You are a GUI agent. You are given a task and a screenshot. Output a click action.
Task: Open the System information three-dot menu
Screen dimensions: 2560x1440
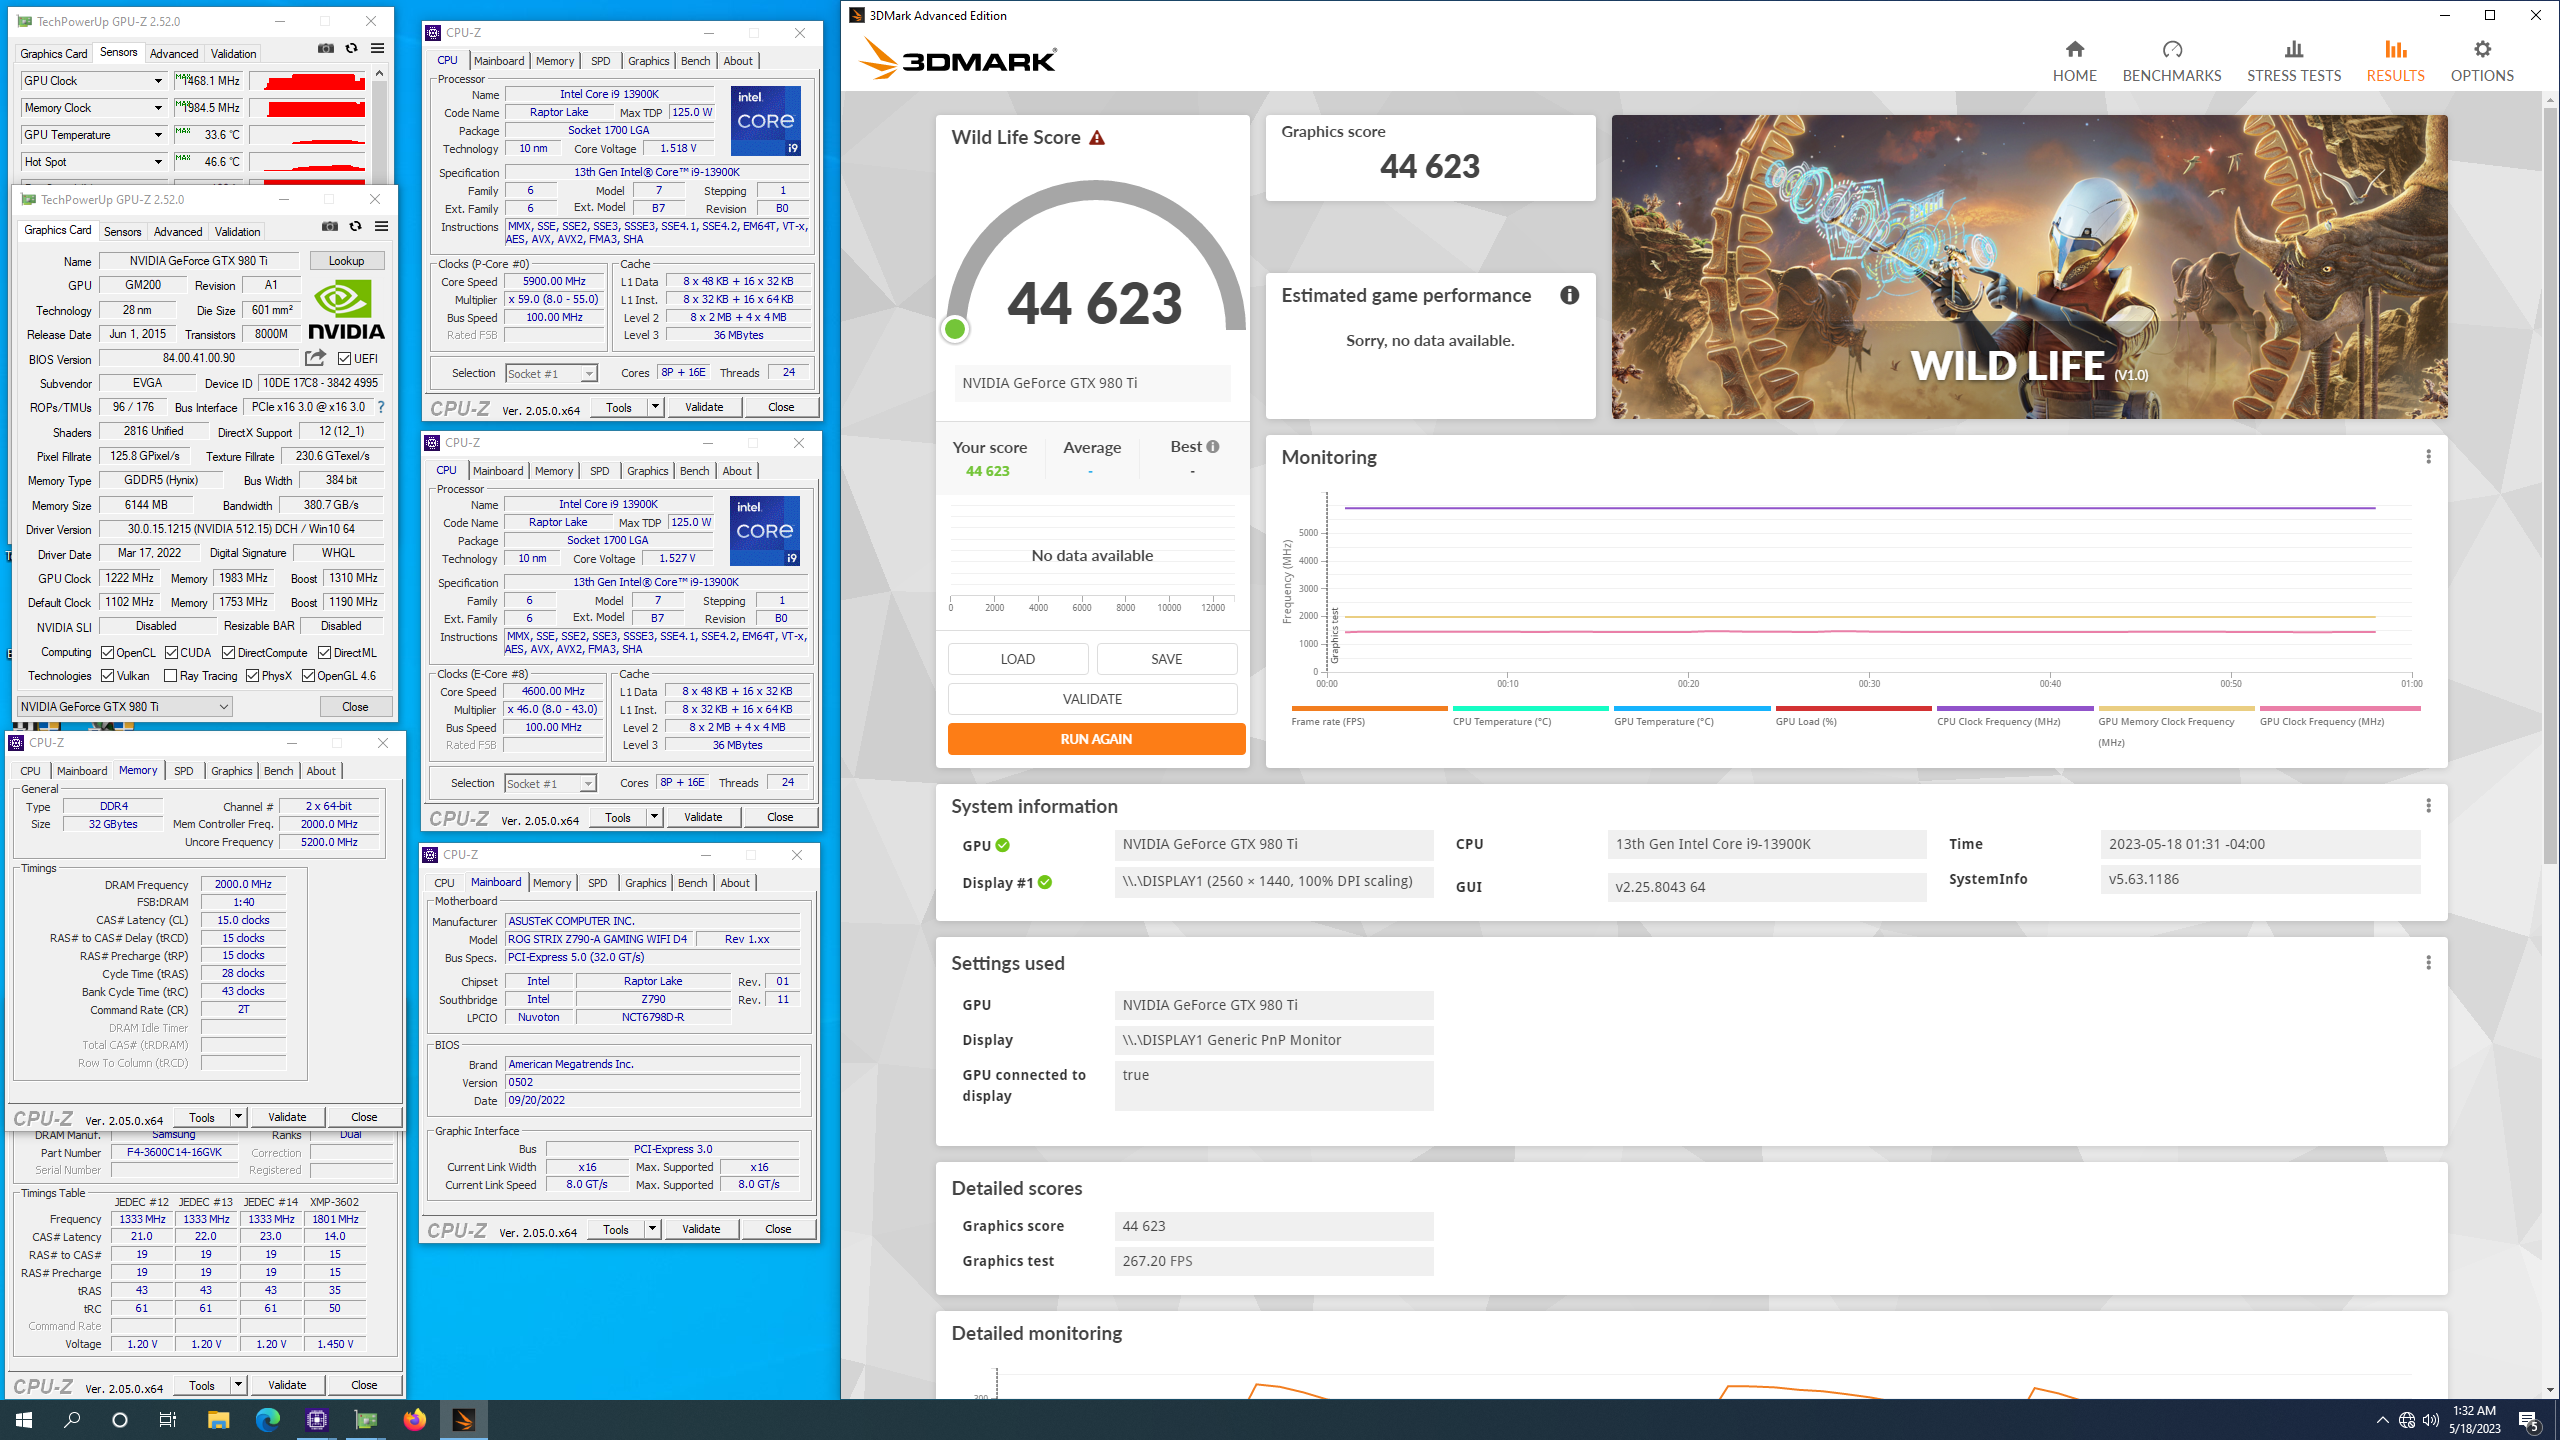pos(2428,806)
